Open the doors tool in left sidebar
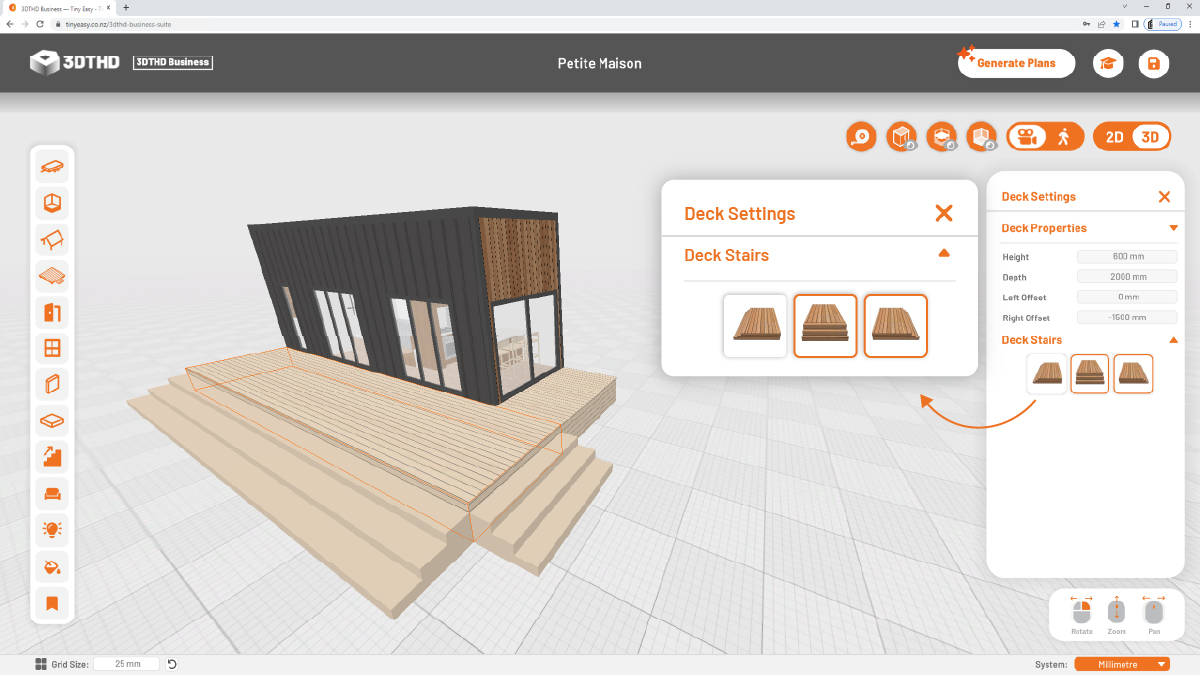This screenshot has width=1200, height=675. (x=52, y=312)
